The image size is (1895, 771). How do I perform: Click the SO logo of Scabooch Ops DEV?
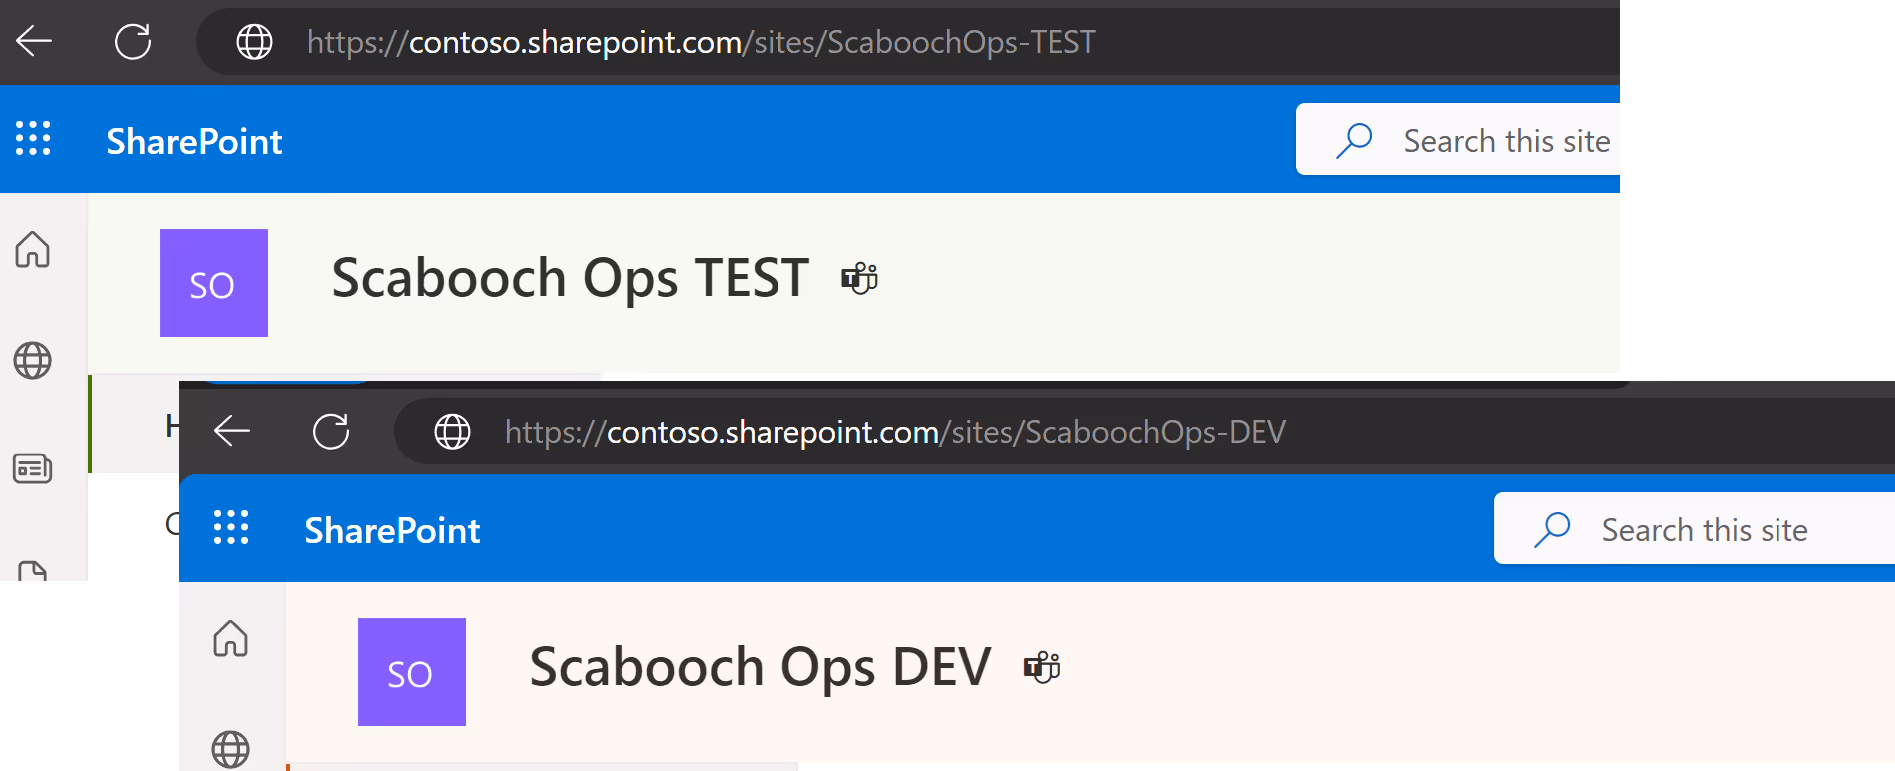pos(412,672)
